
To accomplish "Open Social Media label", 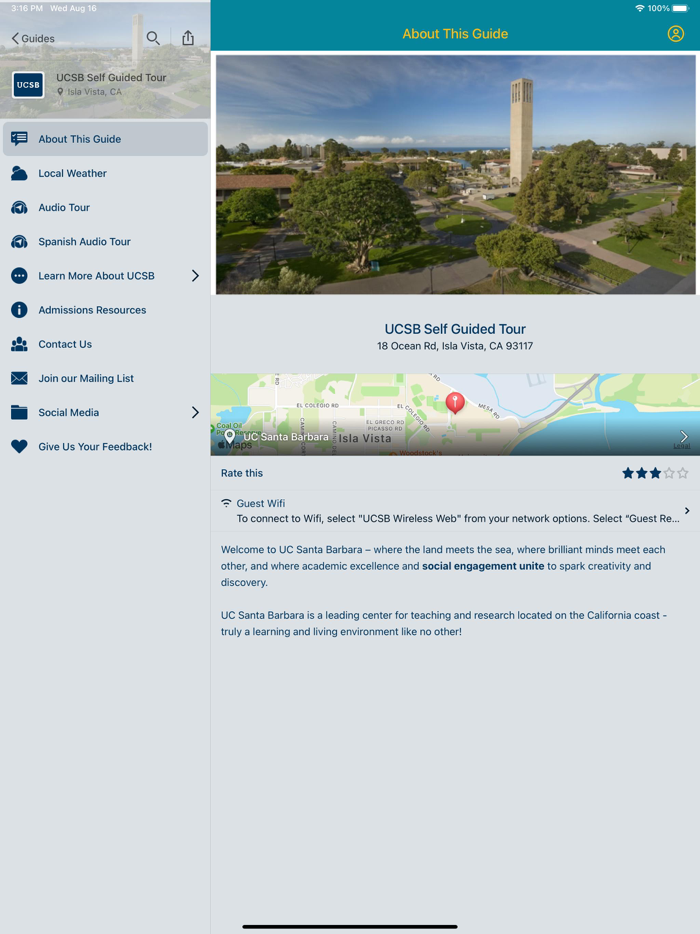I will pyautogui.click(x=69, y=412).
